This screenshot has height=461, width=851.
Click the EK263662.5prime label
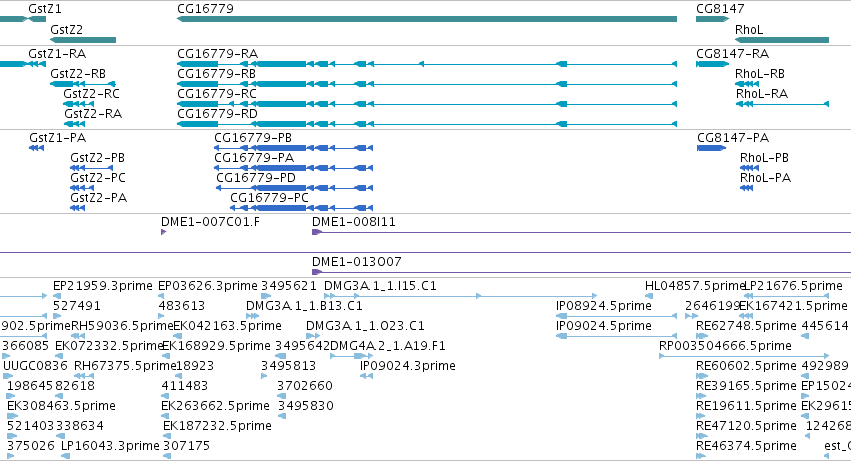pos(215,406)
